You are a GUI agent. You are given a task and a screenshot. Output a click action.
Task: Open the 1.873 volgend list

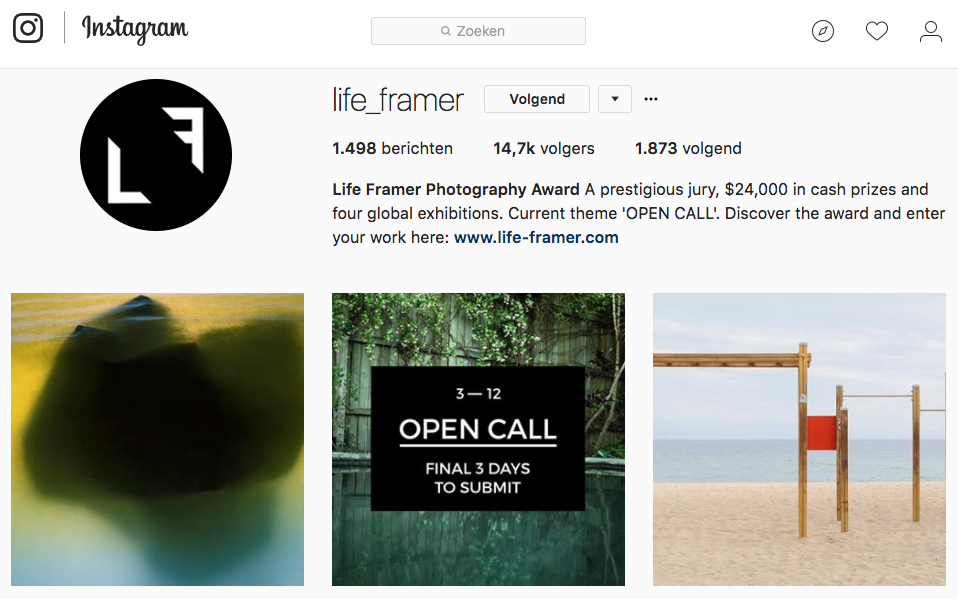[688, 149]
